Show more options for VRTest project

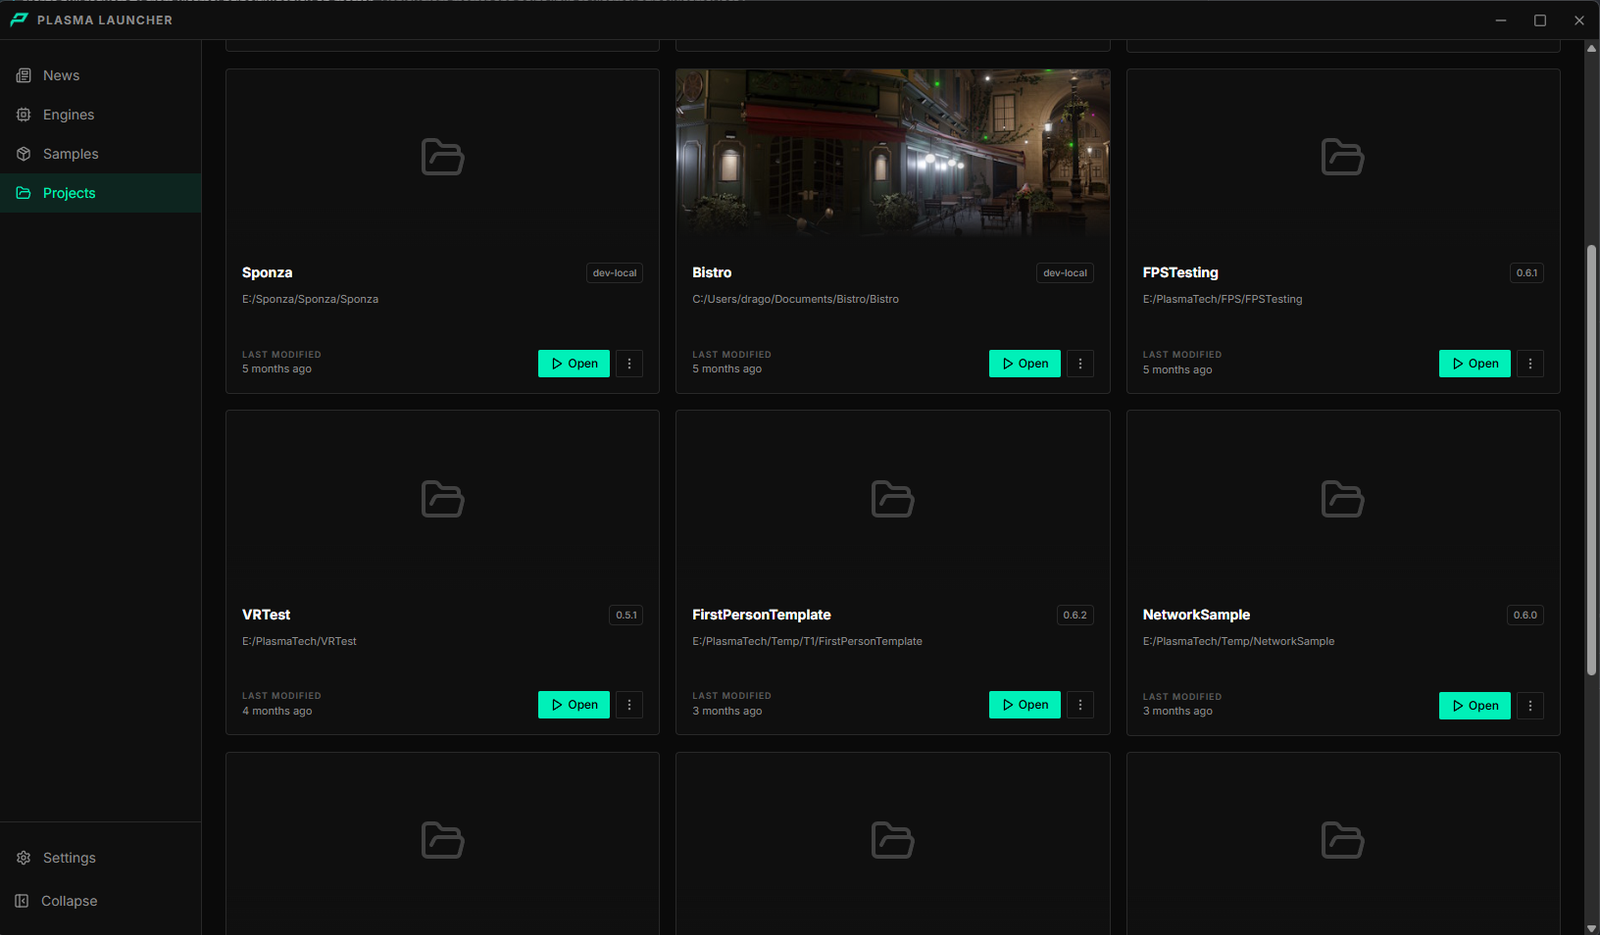pos(629,705)
